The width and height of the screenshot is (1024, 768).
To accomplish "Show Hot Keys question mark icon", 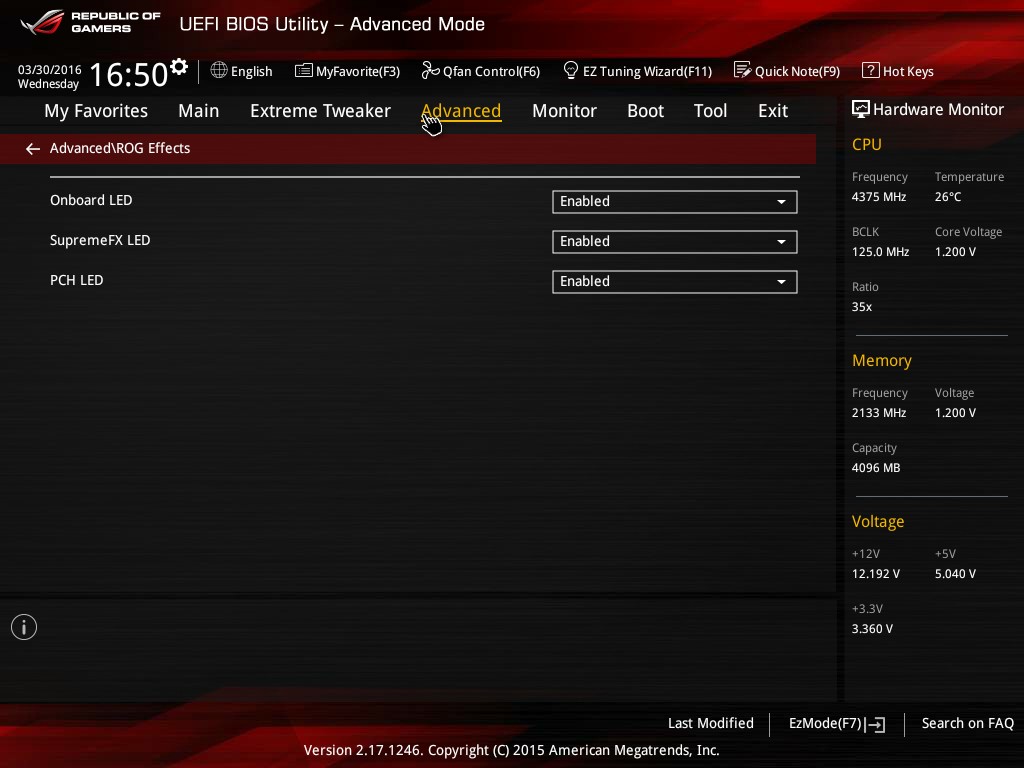I will click(x=871, y=70).
